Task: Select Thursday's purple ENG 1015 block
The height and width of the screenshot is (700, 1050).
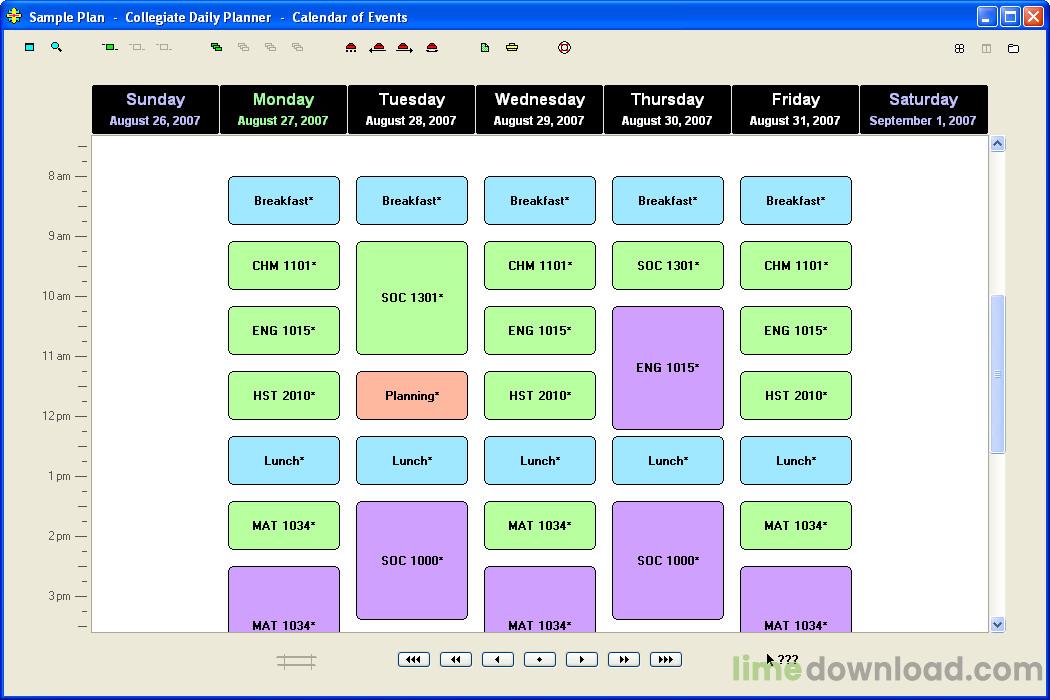Action: [x=667, y=368]
